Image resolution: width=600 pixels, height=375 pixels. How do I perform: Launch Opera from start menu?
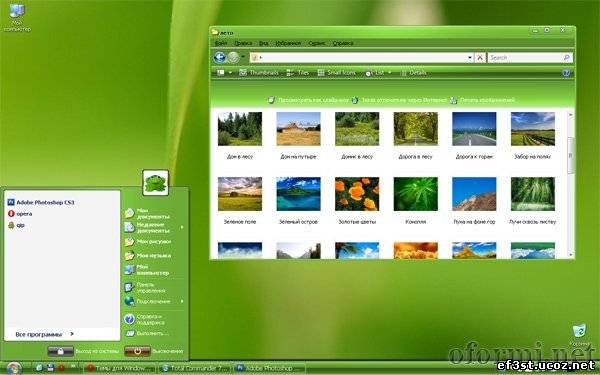click(x=20, y=214)
